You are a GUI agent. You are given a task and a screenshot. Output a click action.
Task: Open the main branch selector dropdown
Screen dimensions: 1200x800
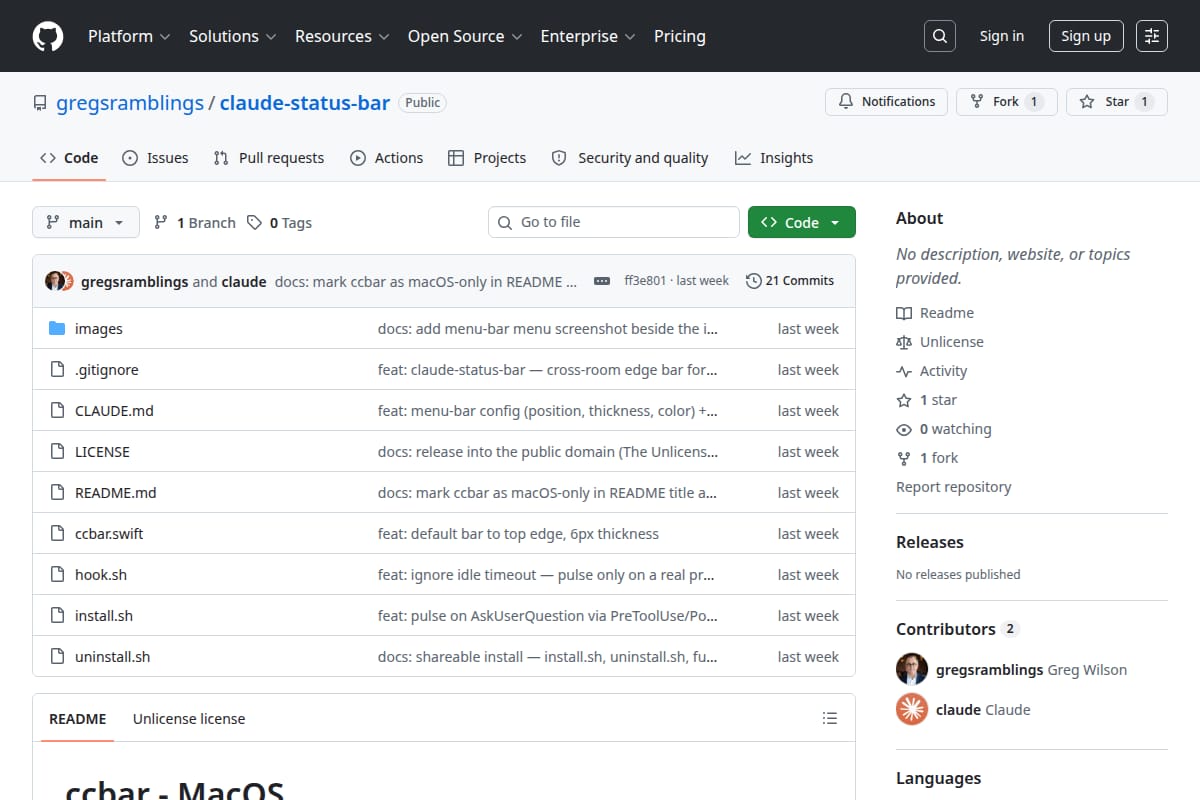(85, 222)
